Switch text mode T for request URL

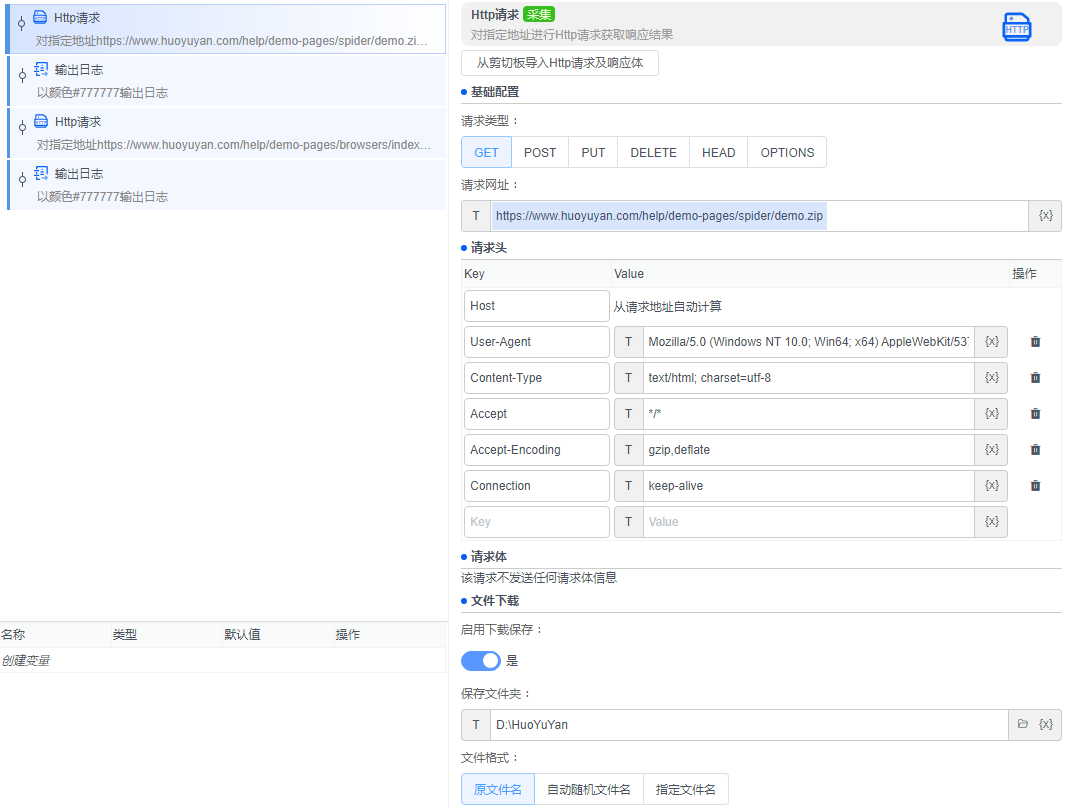476,216
